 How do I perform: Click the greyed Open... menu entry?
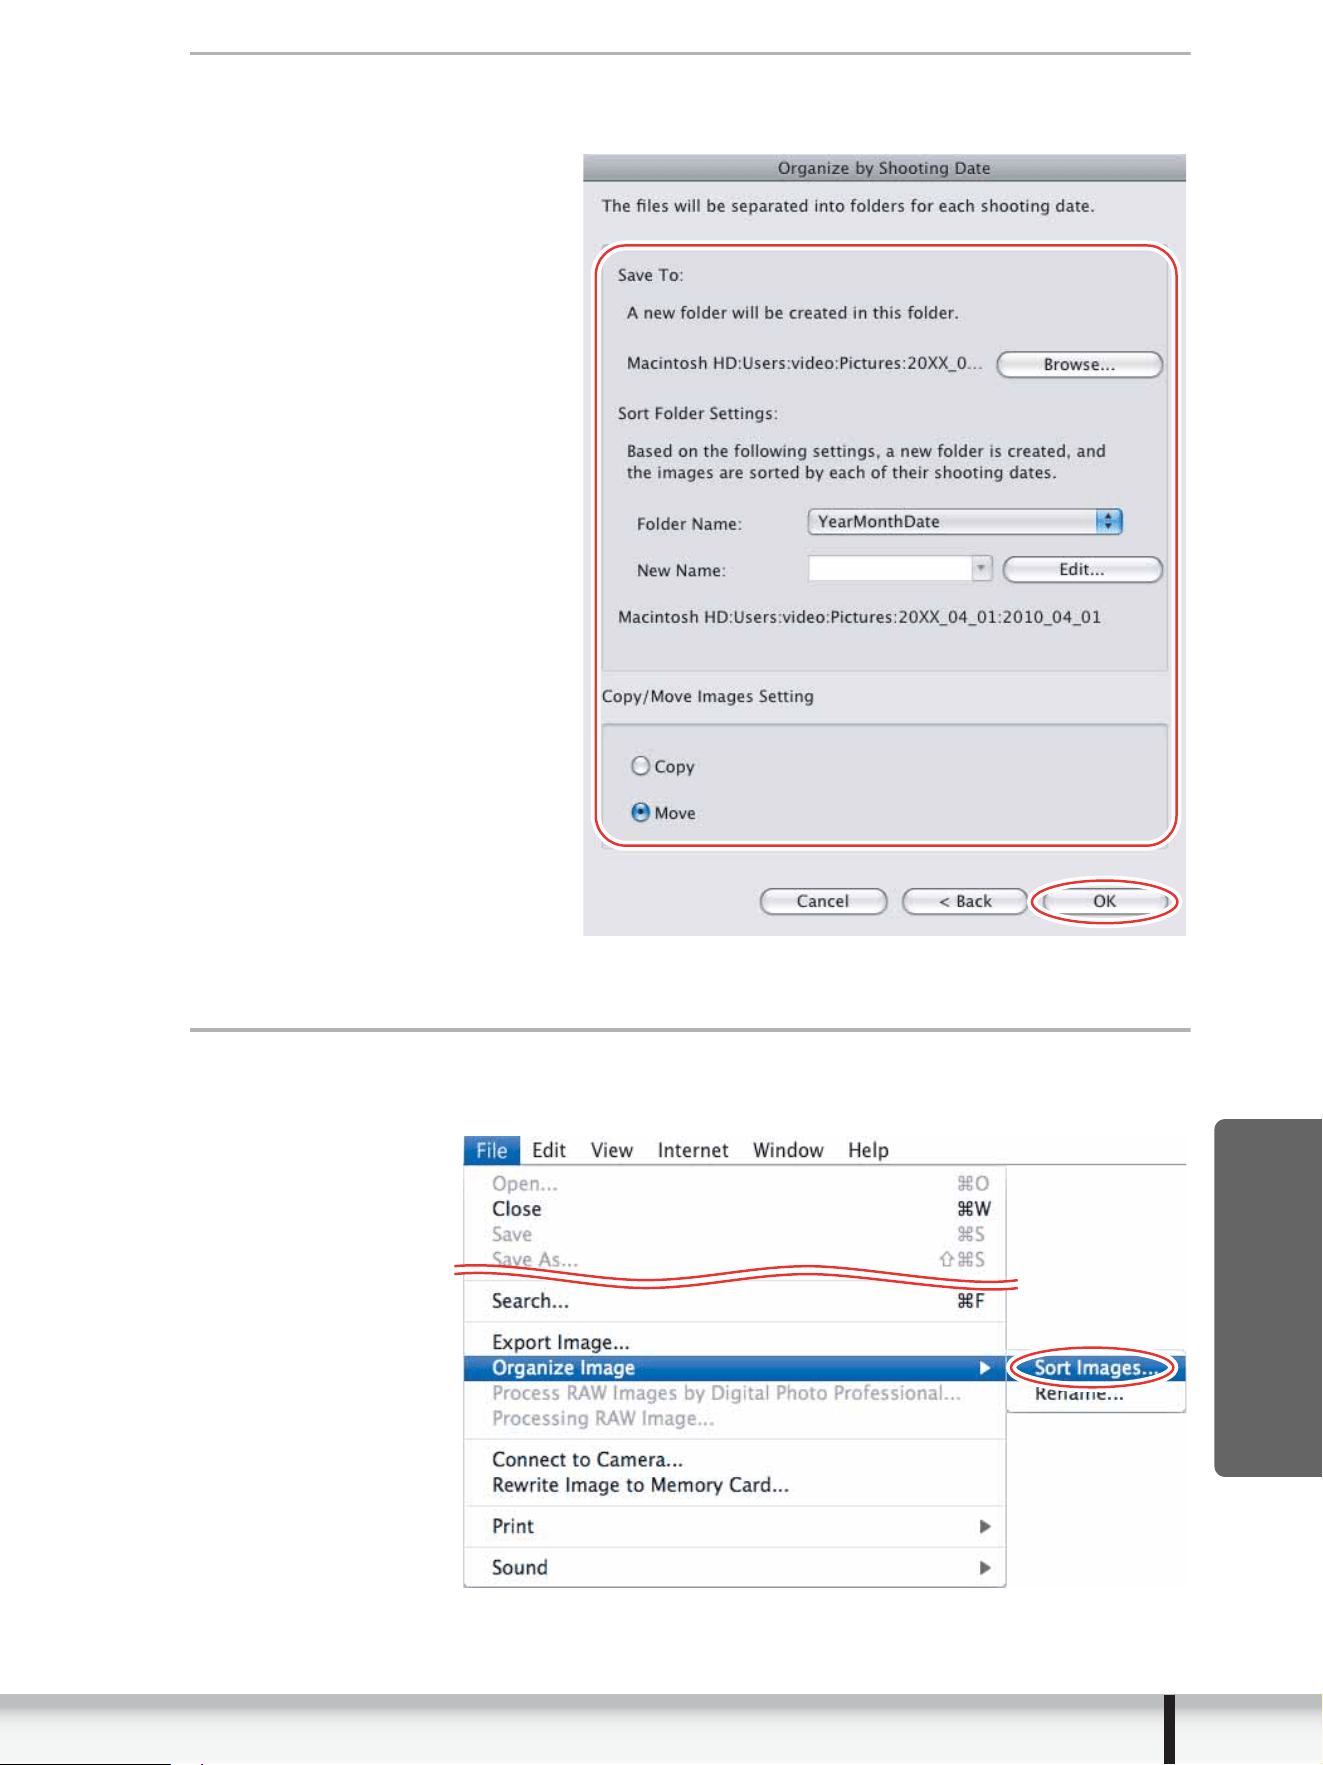(x=735, y=1183)
